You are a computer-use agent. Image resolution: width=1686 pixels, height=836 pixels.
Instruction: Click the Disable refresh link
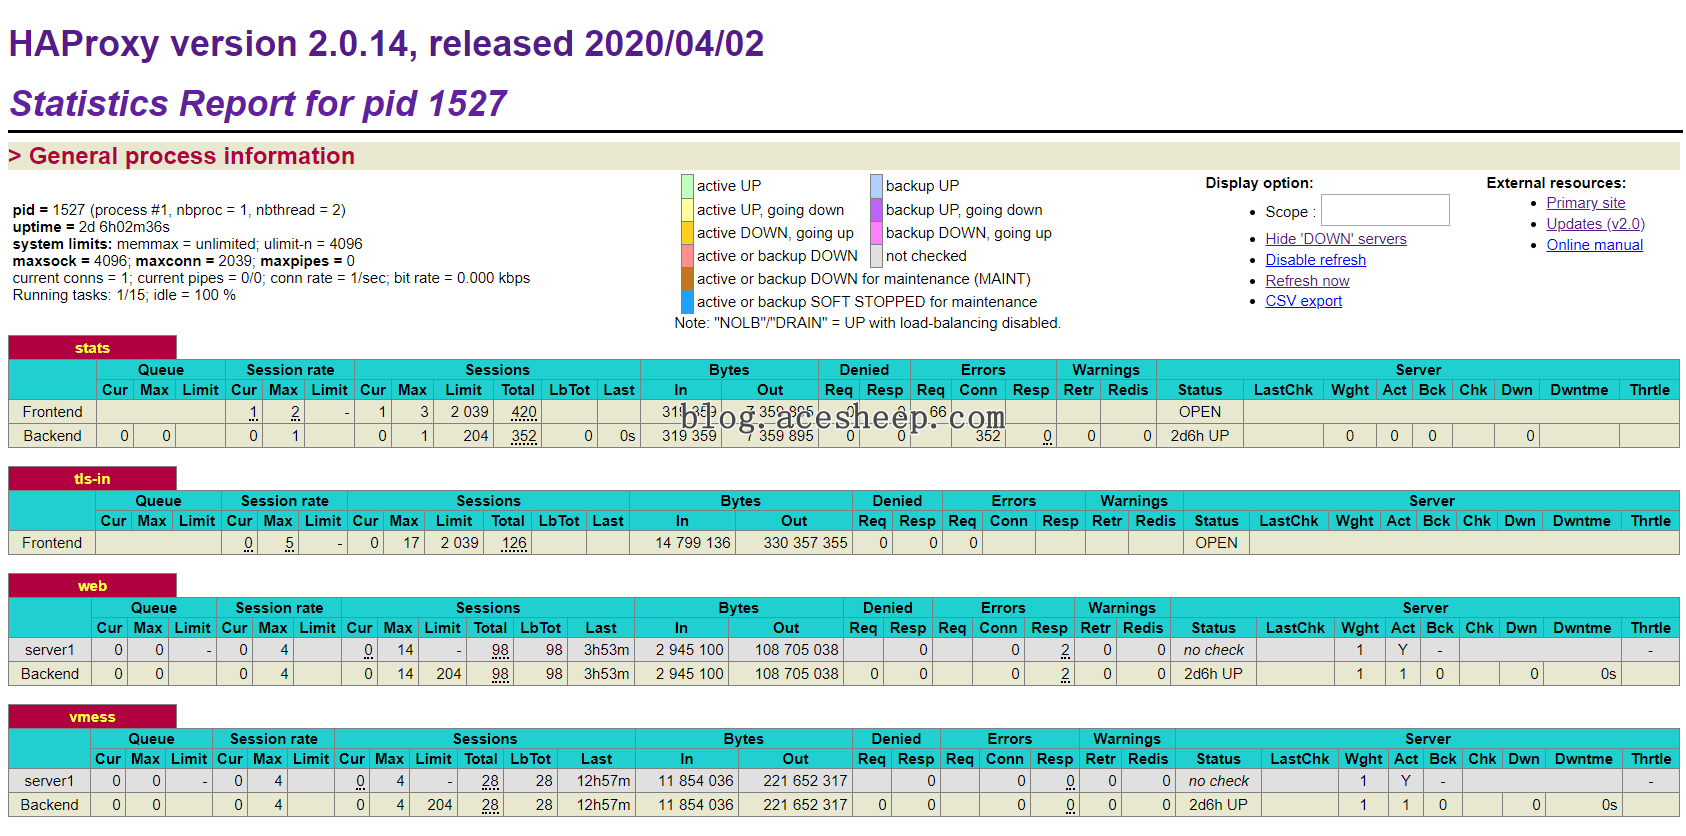click(x=1315, y=260)
